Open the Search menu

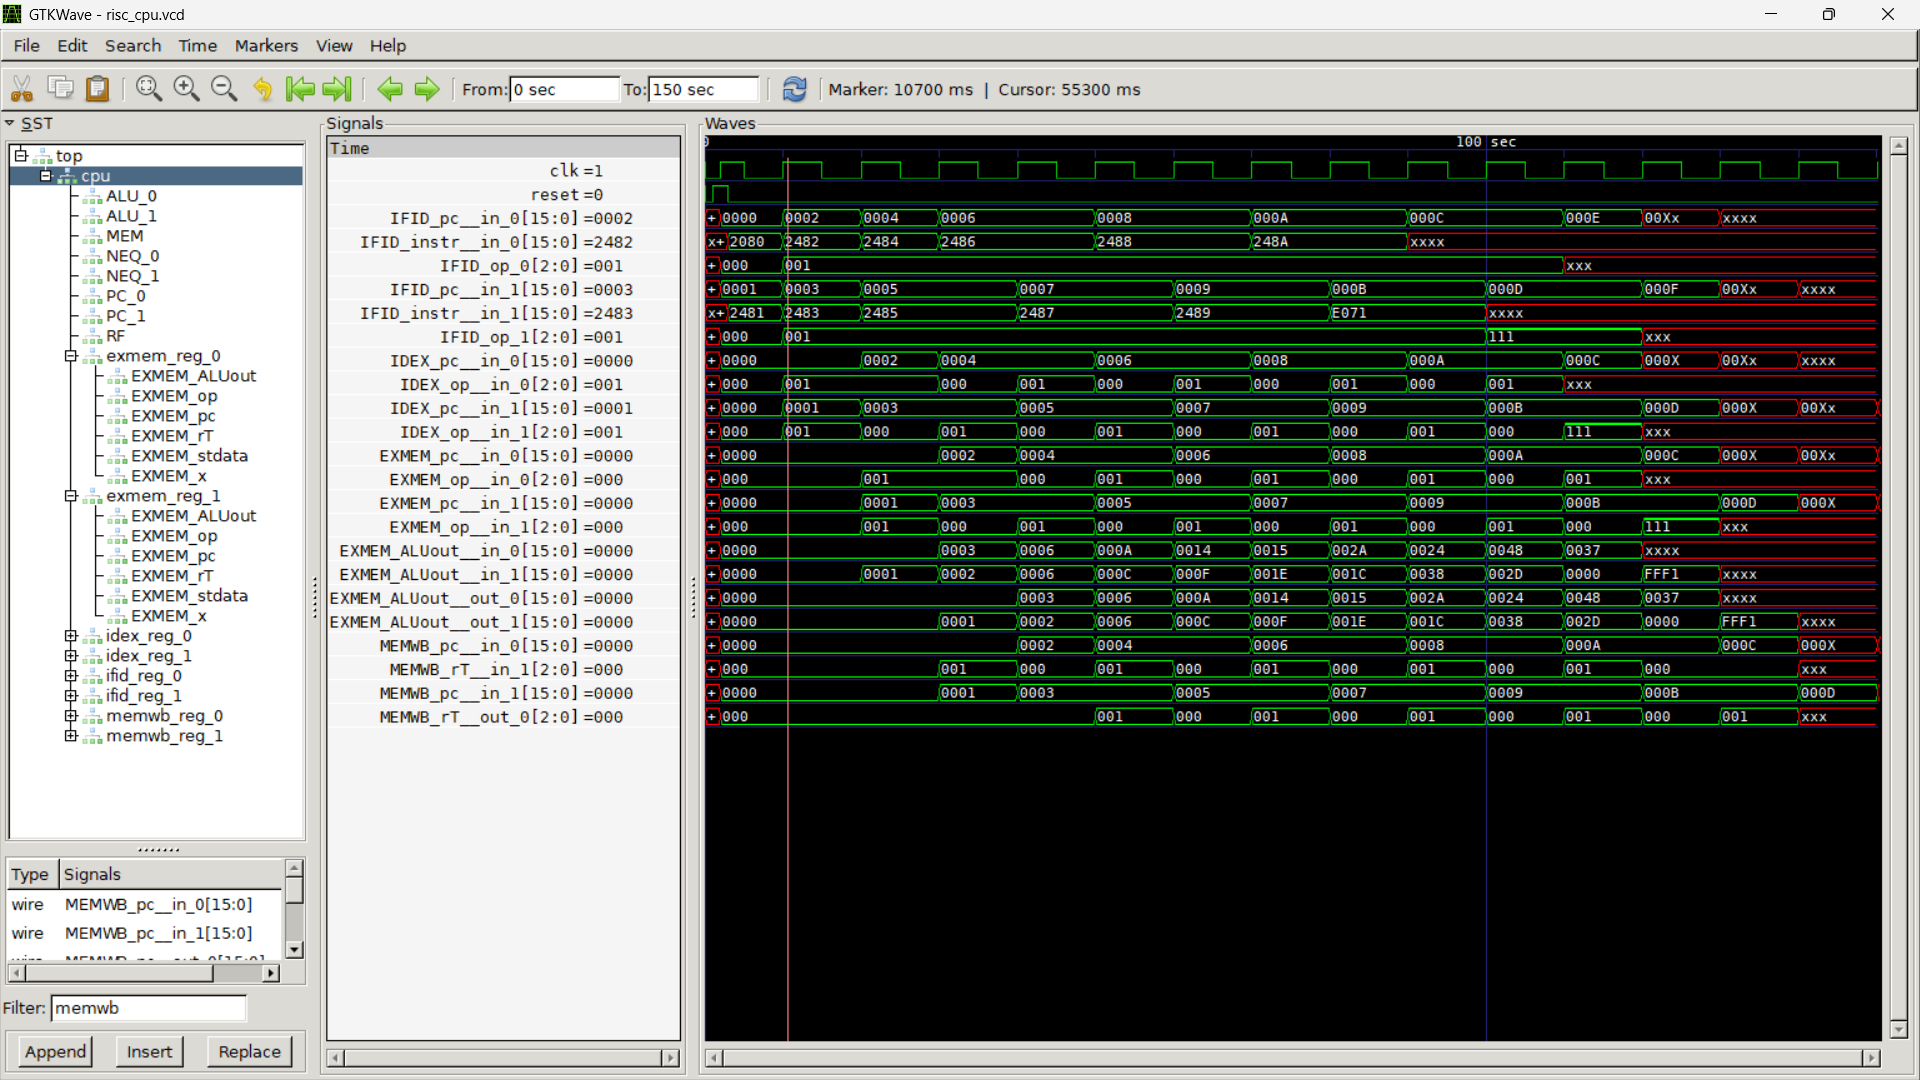click(x=133, y=46)
